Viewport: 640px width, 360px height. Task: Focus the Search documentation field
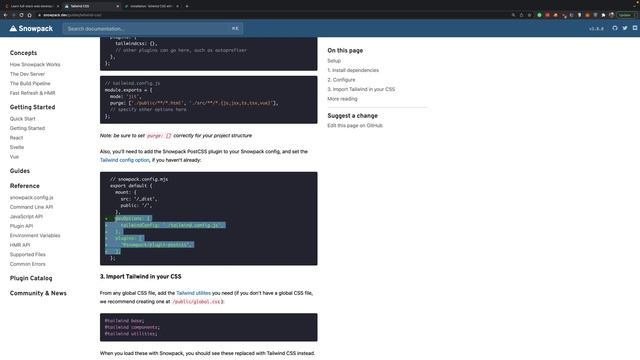pyautogui.click(x=153, y=29)
